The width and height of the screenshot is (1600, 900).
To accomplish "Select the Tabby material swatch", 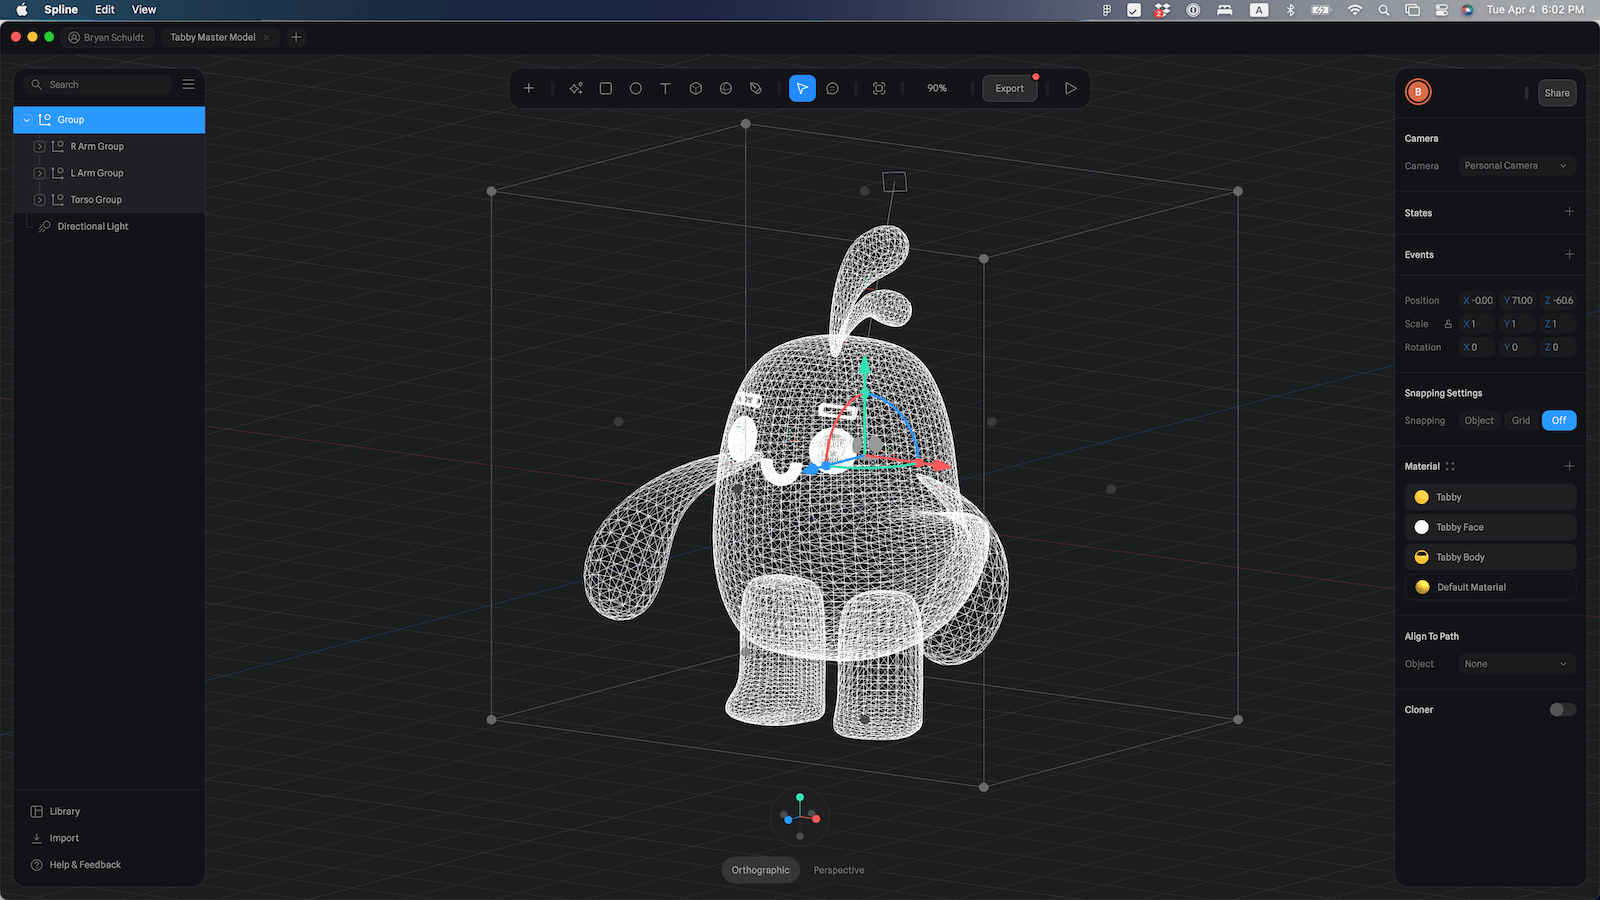I will [1422, 497].
